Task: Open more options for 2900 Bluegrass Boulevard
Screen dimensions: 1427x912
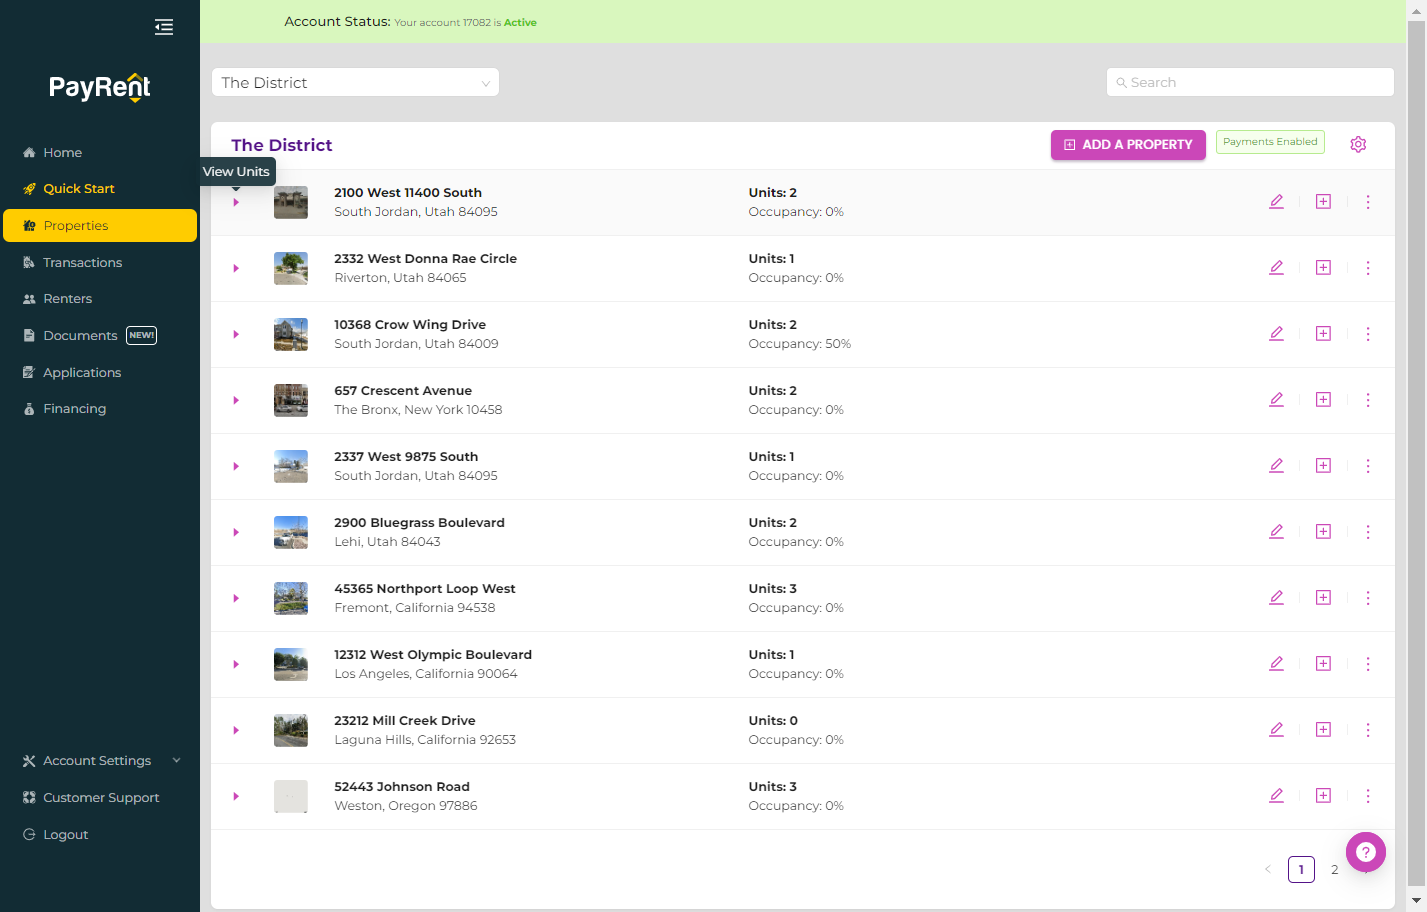Action: [x=1368, y=532]
